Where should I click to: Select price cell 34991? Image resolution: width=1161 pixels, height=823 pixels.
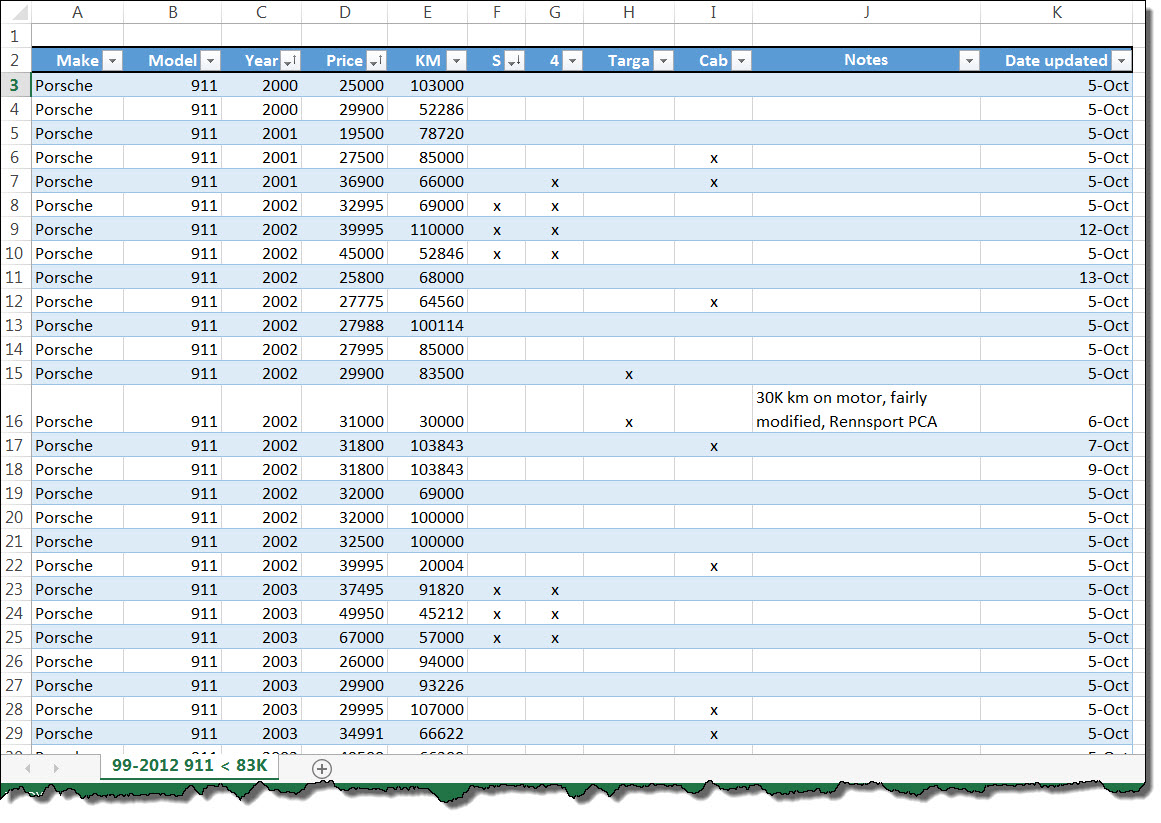click(x=344, y=733)
